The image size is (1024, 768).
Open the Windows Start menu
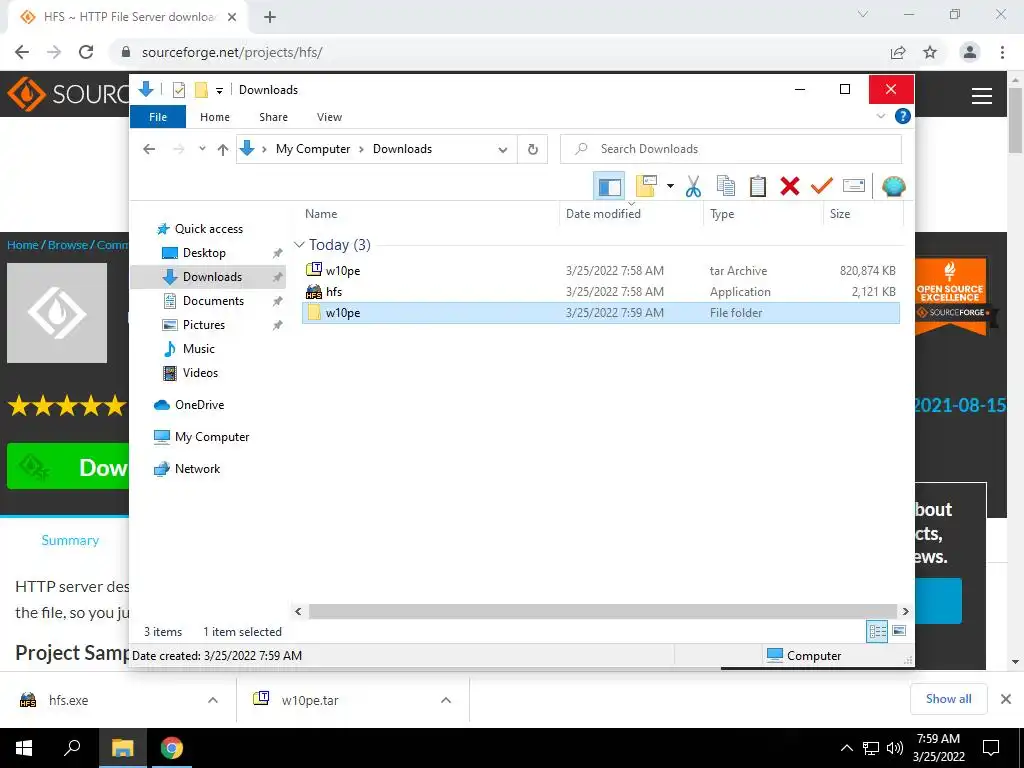24,748
